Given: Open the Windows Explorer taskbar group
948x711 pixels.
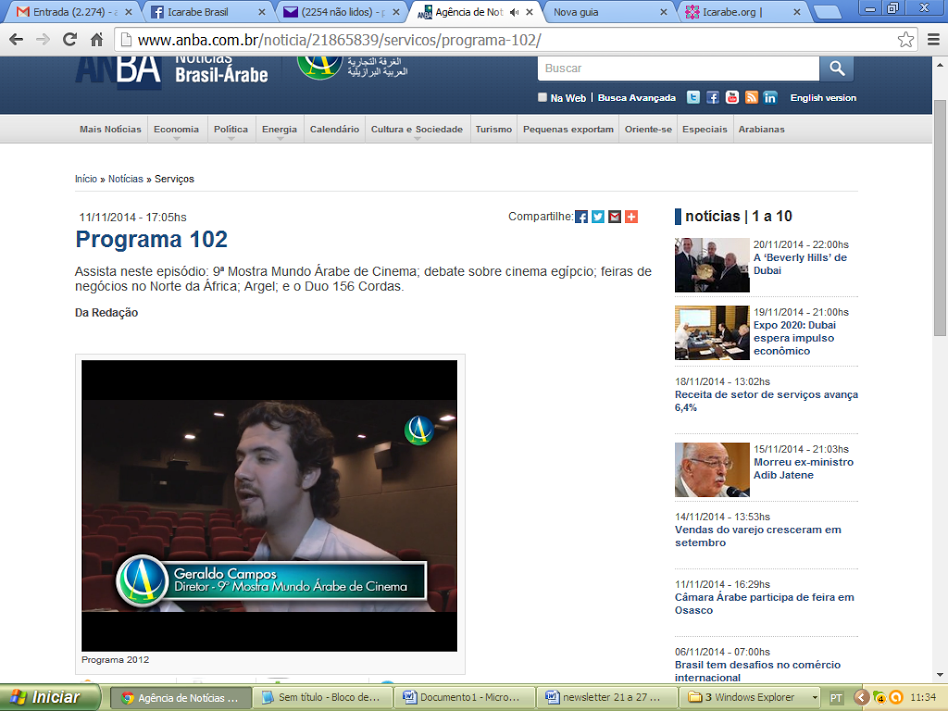Looking at the screenshot, I should point(752,698).
